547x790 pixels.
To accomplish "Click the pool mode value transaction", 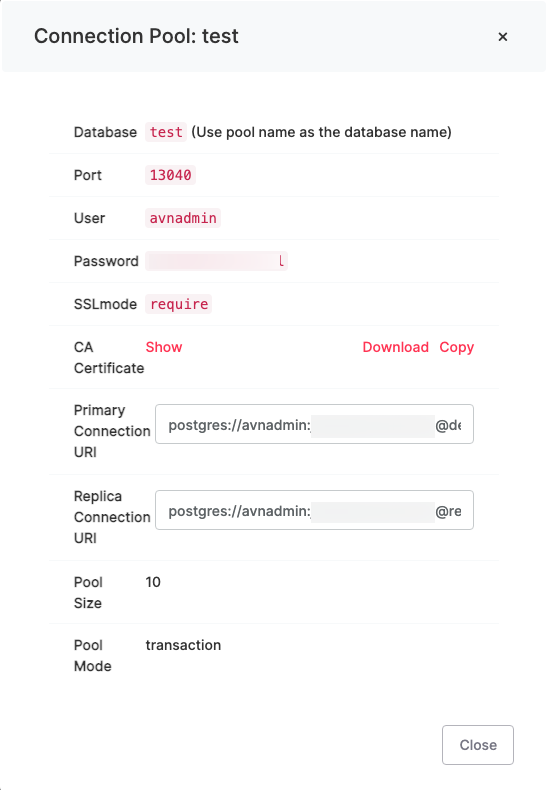I will click(x=183, y=645).
